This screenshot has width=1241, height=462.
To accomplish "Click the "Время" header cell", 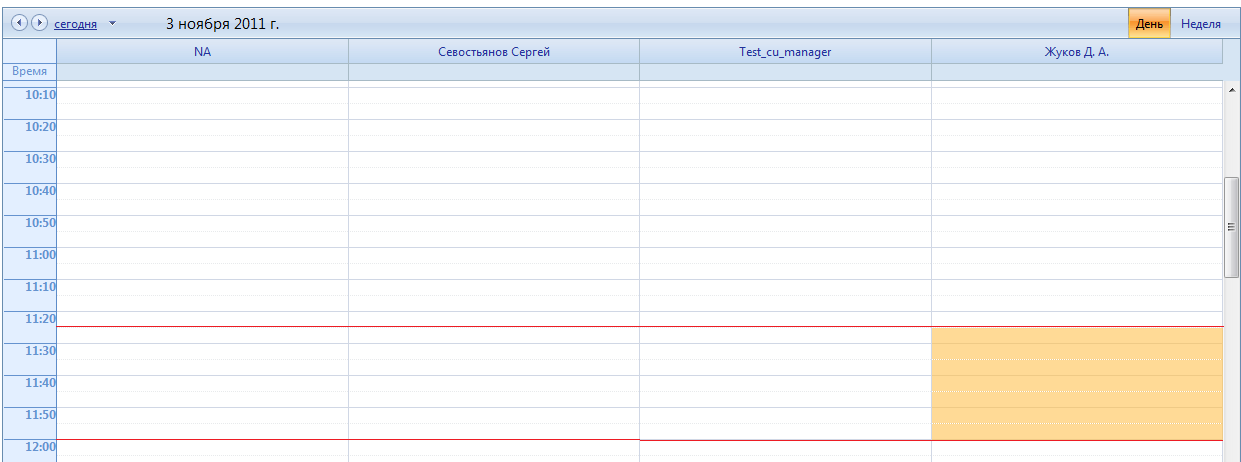I will 30,72.
